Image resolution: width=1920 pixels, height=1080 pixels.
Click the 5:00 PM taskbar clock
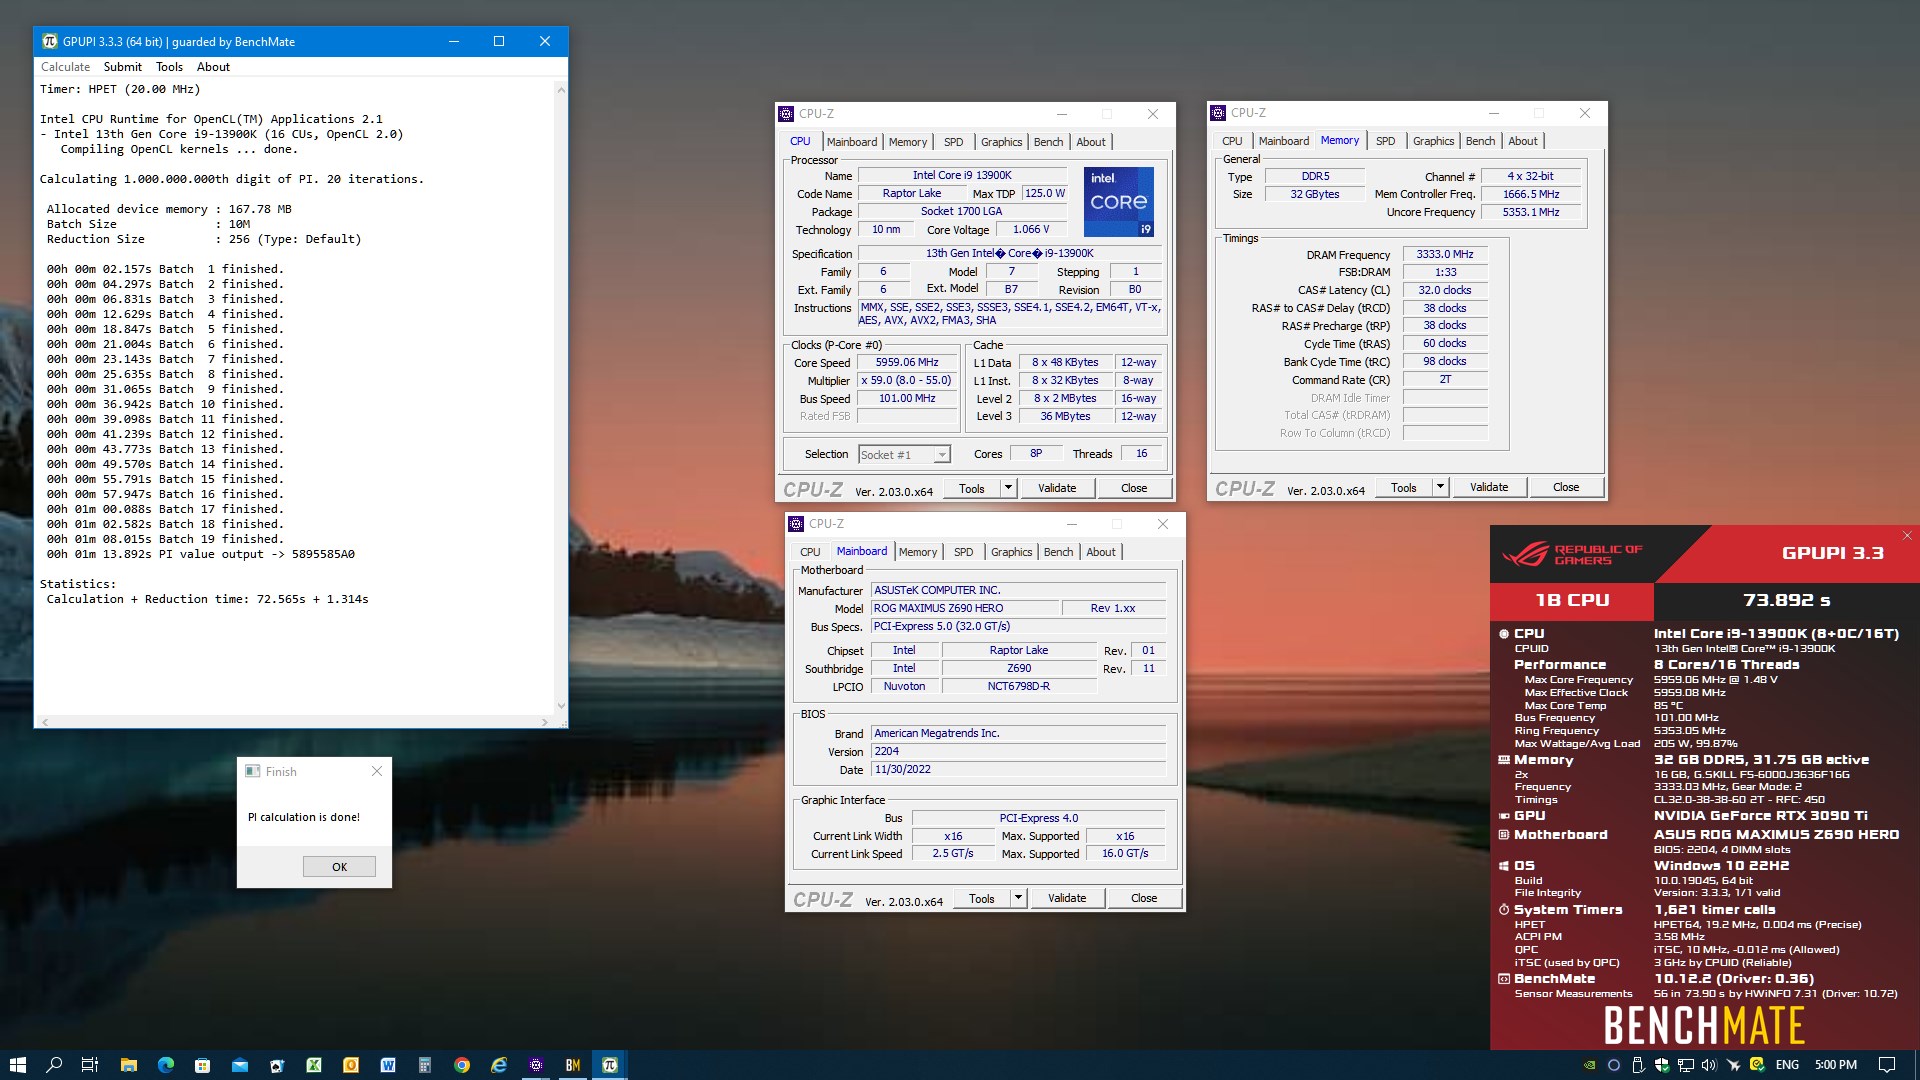(x=1836, y=1065)
